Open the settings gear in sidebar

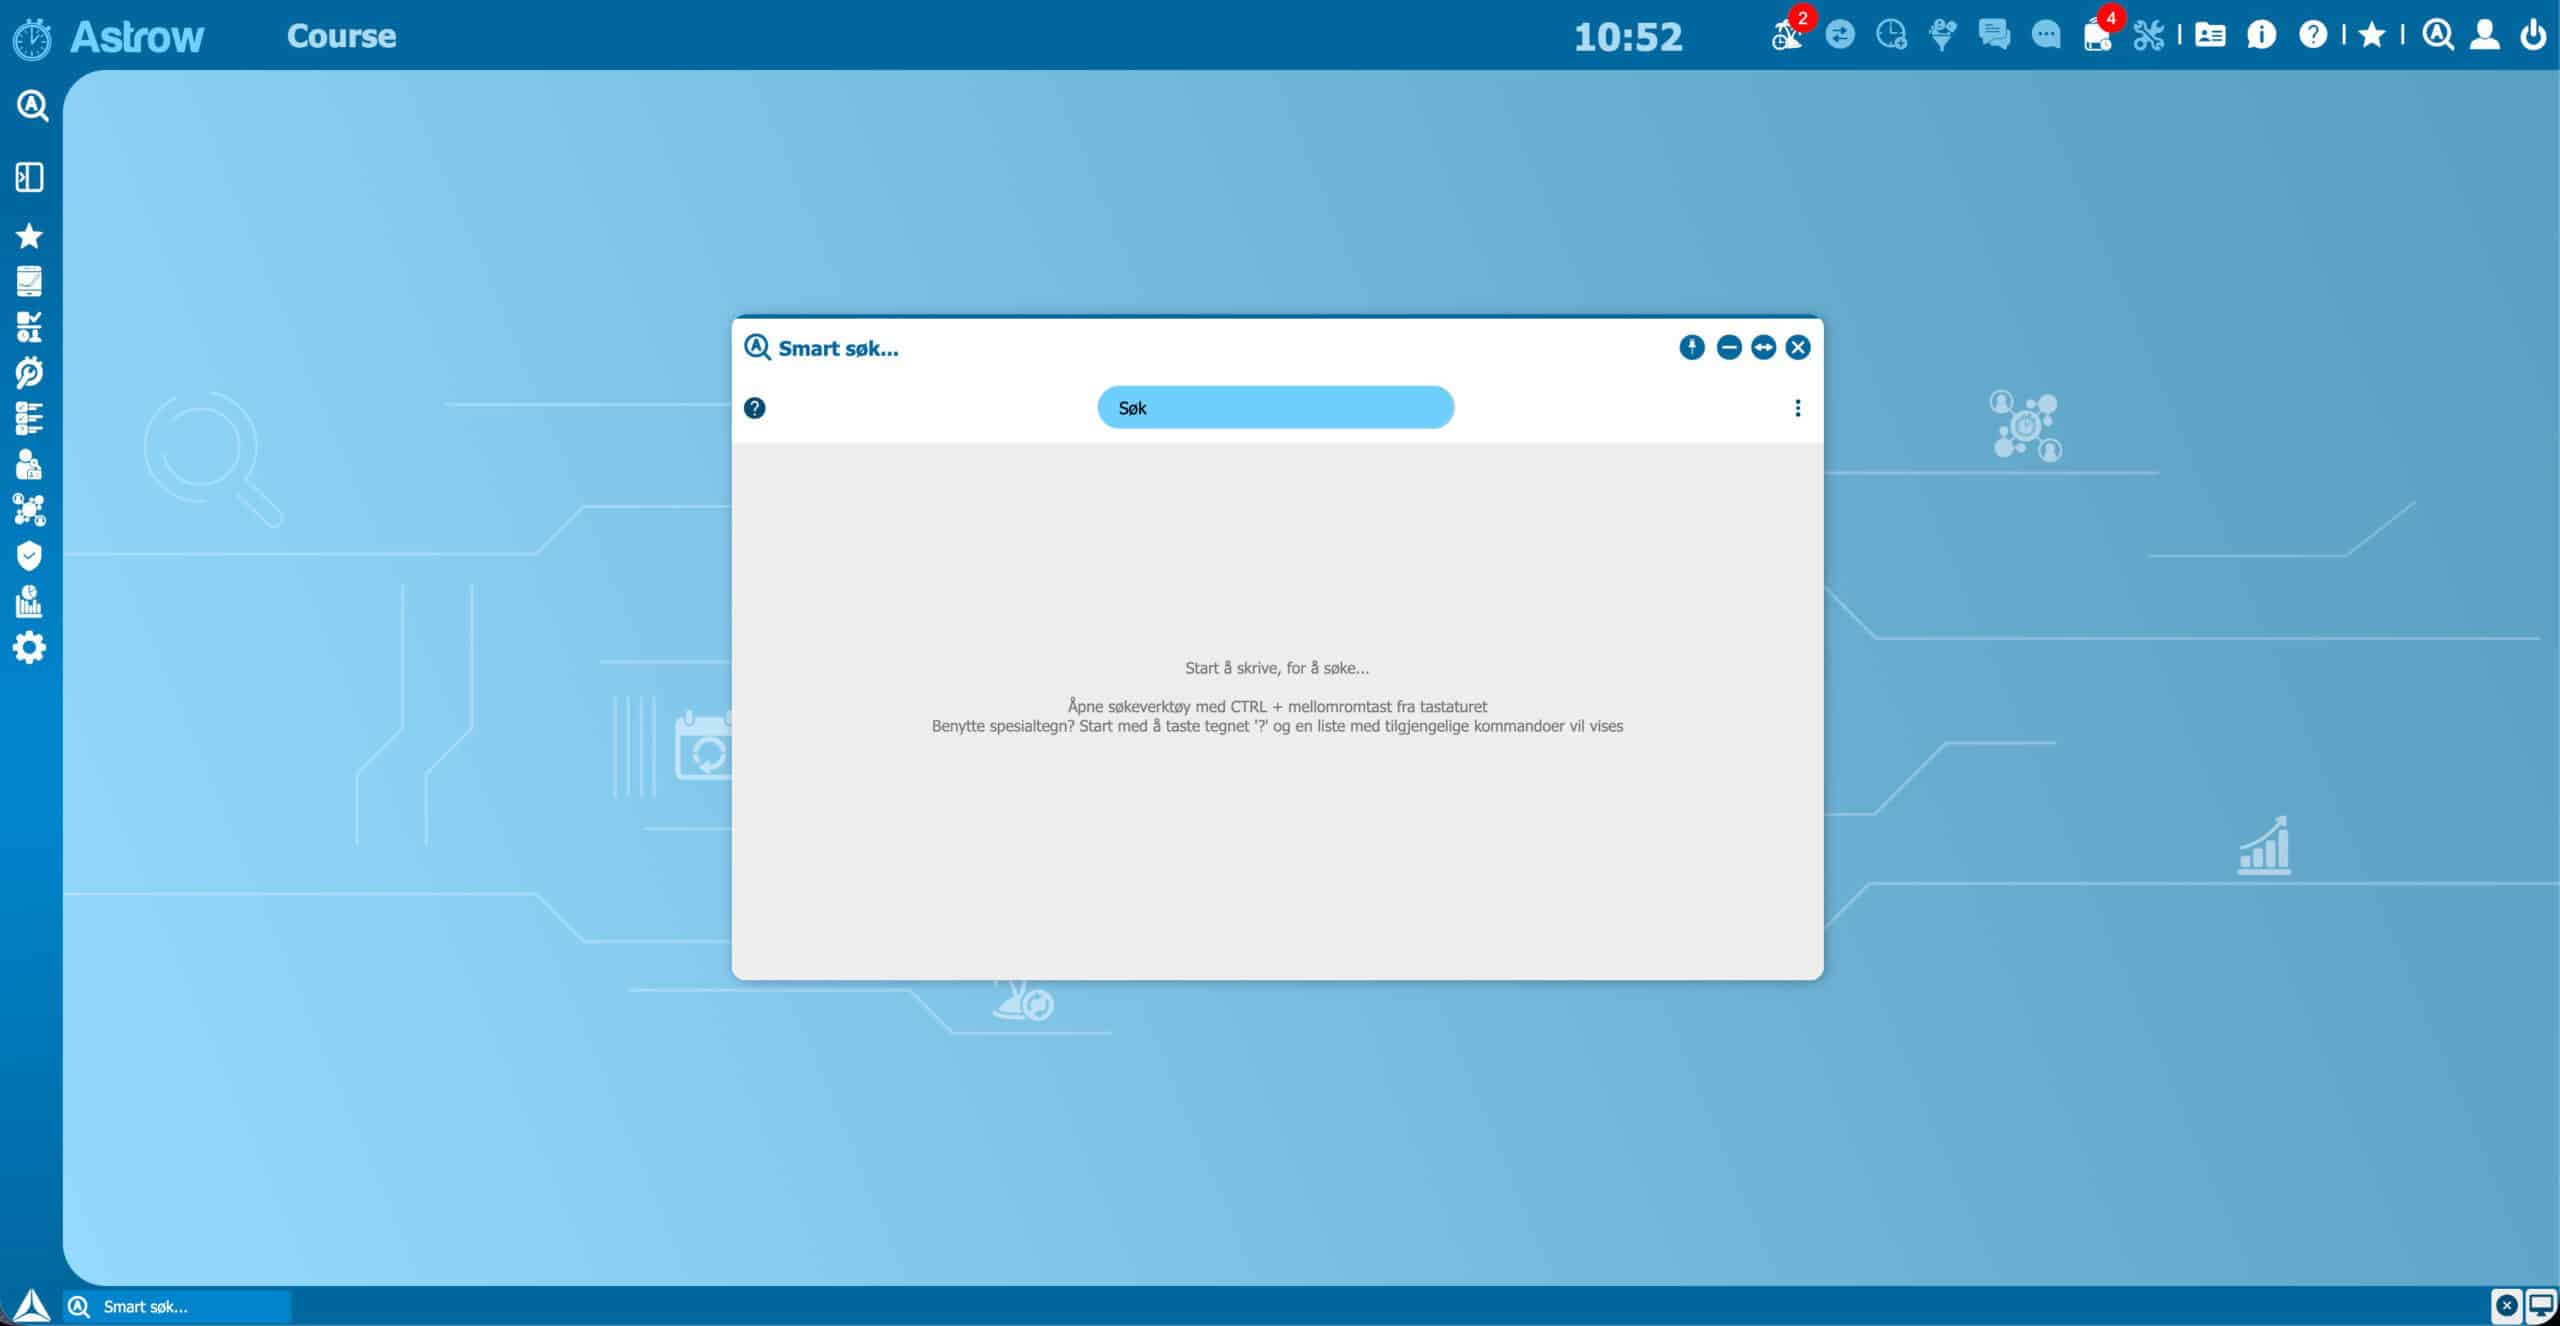click(x=29, y=647)
